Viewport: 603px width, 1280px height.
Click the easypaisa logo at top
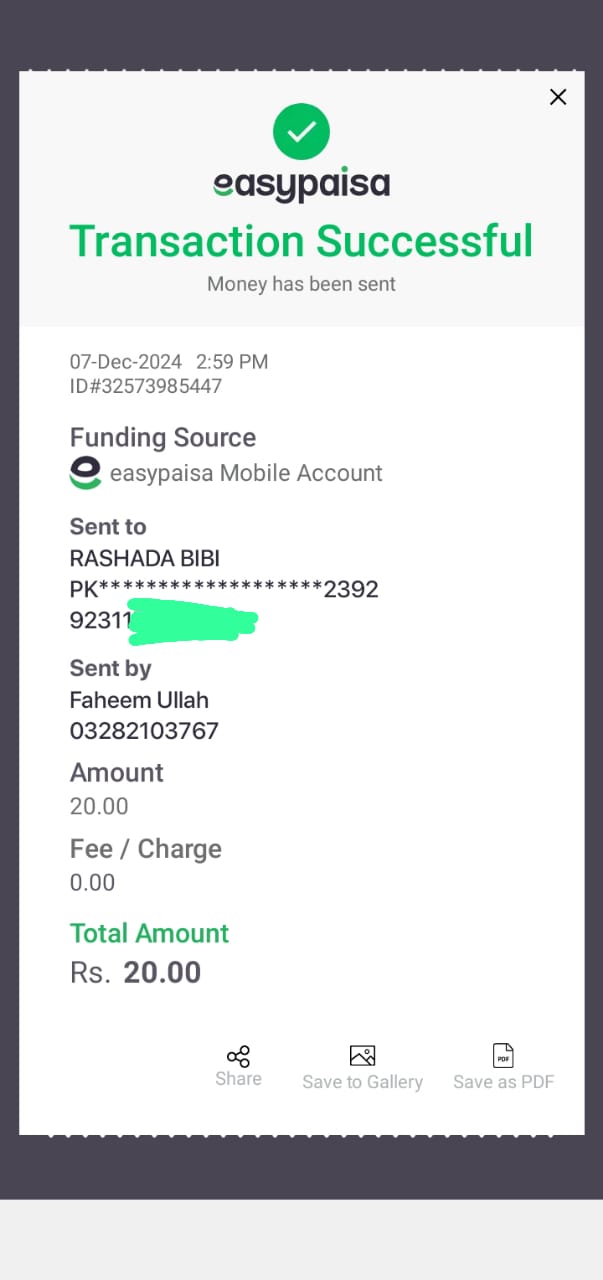tap(301, 185)
